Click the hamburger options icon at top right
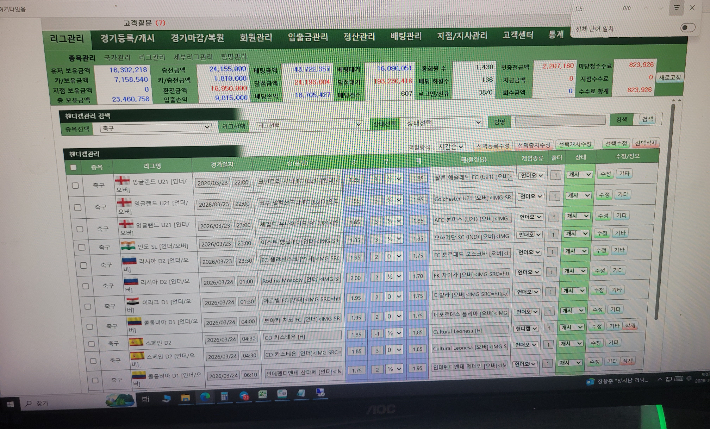The width and height of the screenshot is (710, 429). tap(676, 8)
